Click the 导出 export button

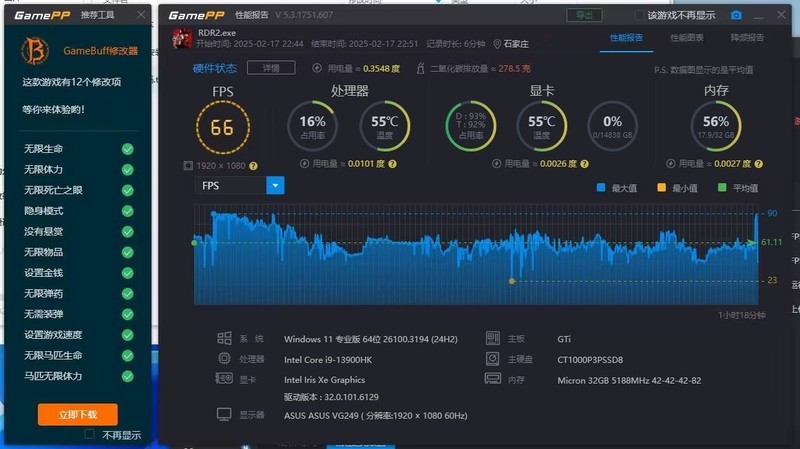pos(584,15)
